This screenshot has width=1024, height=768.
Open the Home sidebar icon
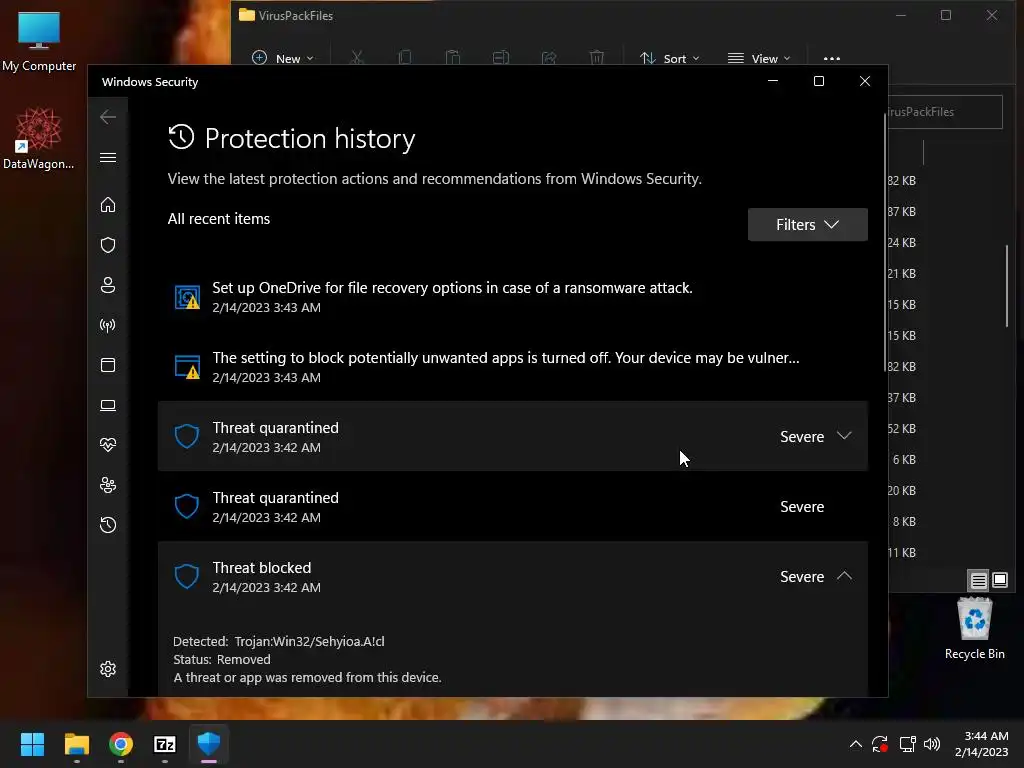[108, 205]
